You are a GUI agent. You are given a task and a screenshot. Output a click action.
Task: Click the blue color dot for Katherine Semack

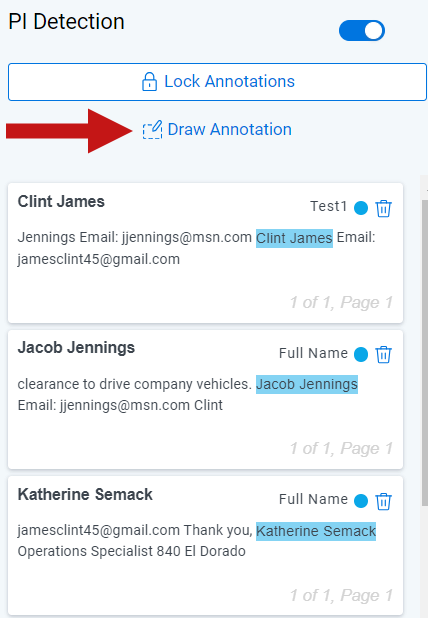tap(361, 501)
